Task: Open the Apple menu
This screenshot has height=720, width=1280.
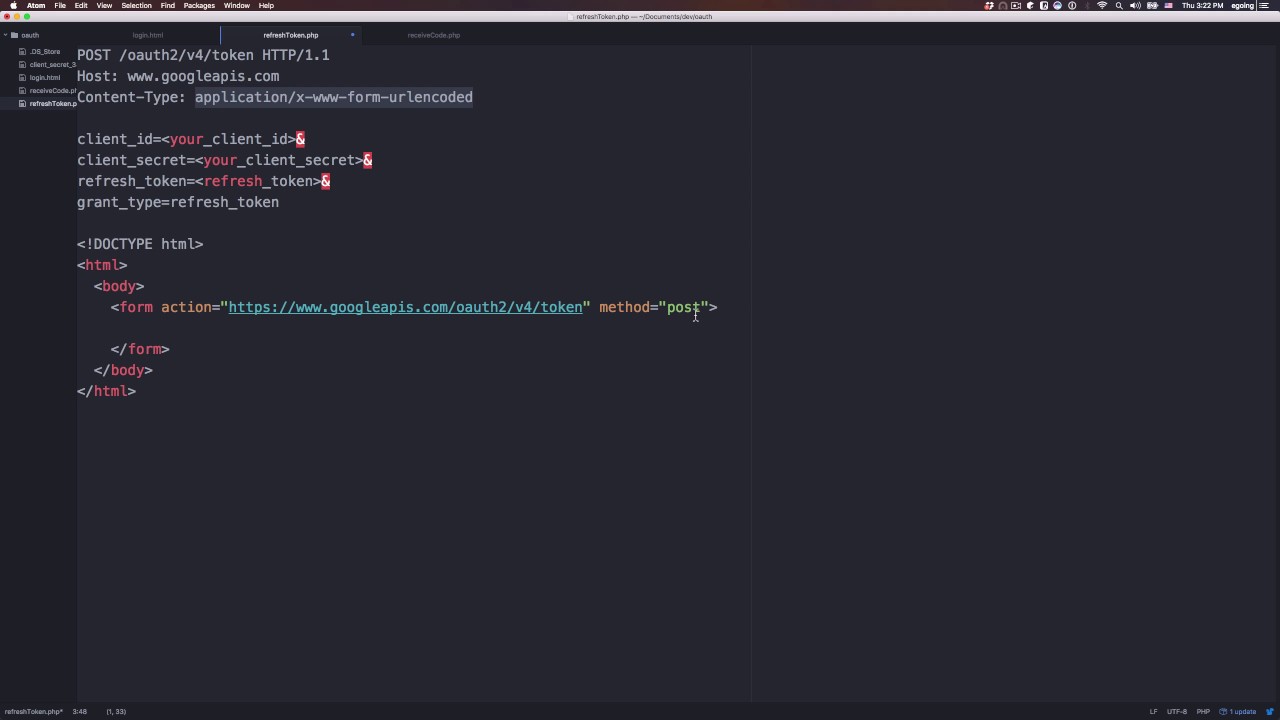Action: point(13,5)
